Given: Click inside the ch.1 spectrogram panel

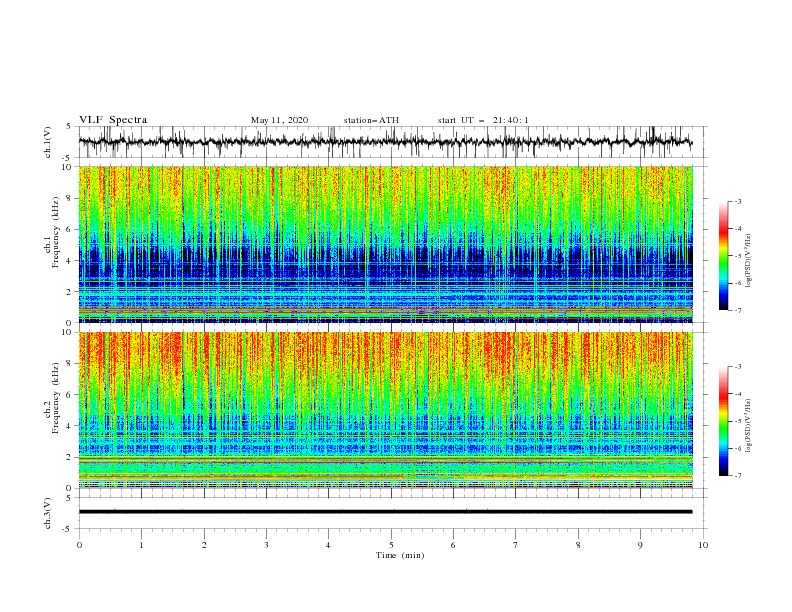Looking at the screenshot, I should coord(385,244).
